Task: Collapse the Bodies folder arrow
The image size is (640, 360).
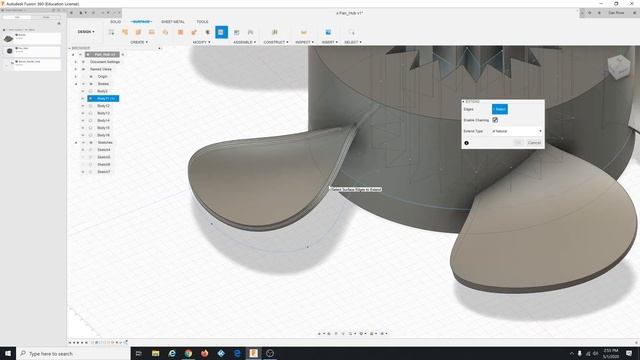Action: 76,84
